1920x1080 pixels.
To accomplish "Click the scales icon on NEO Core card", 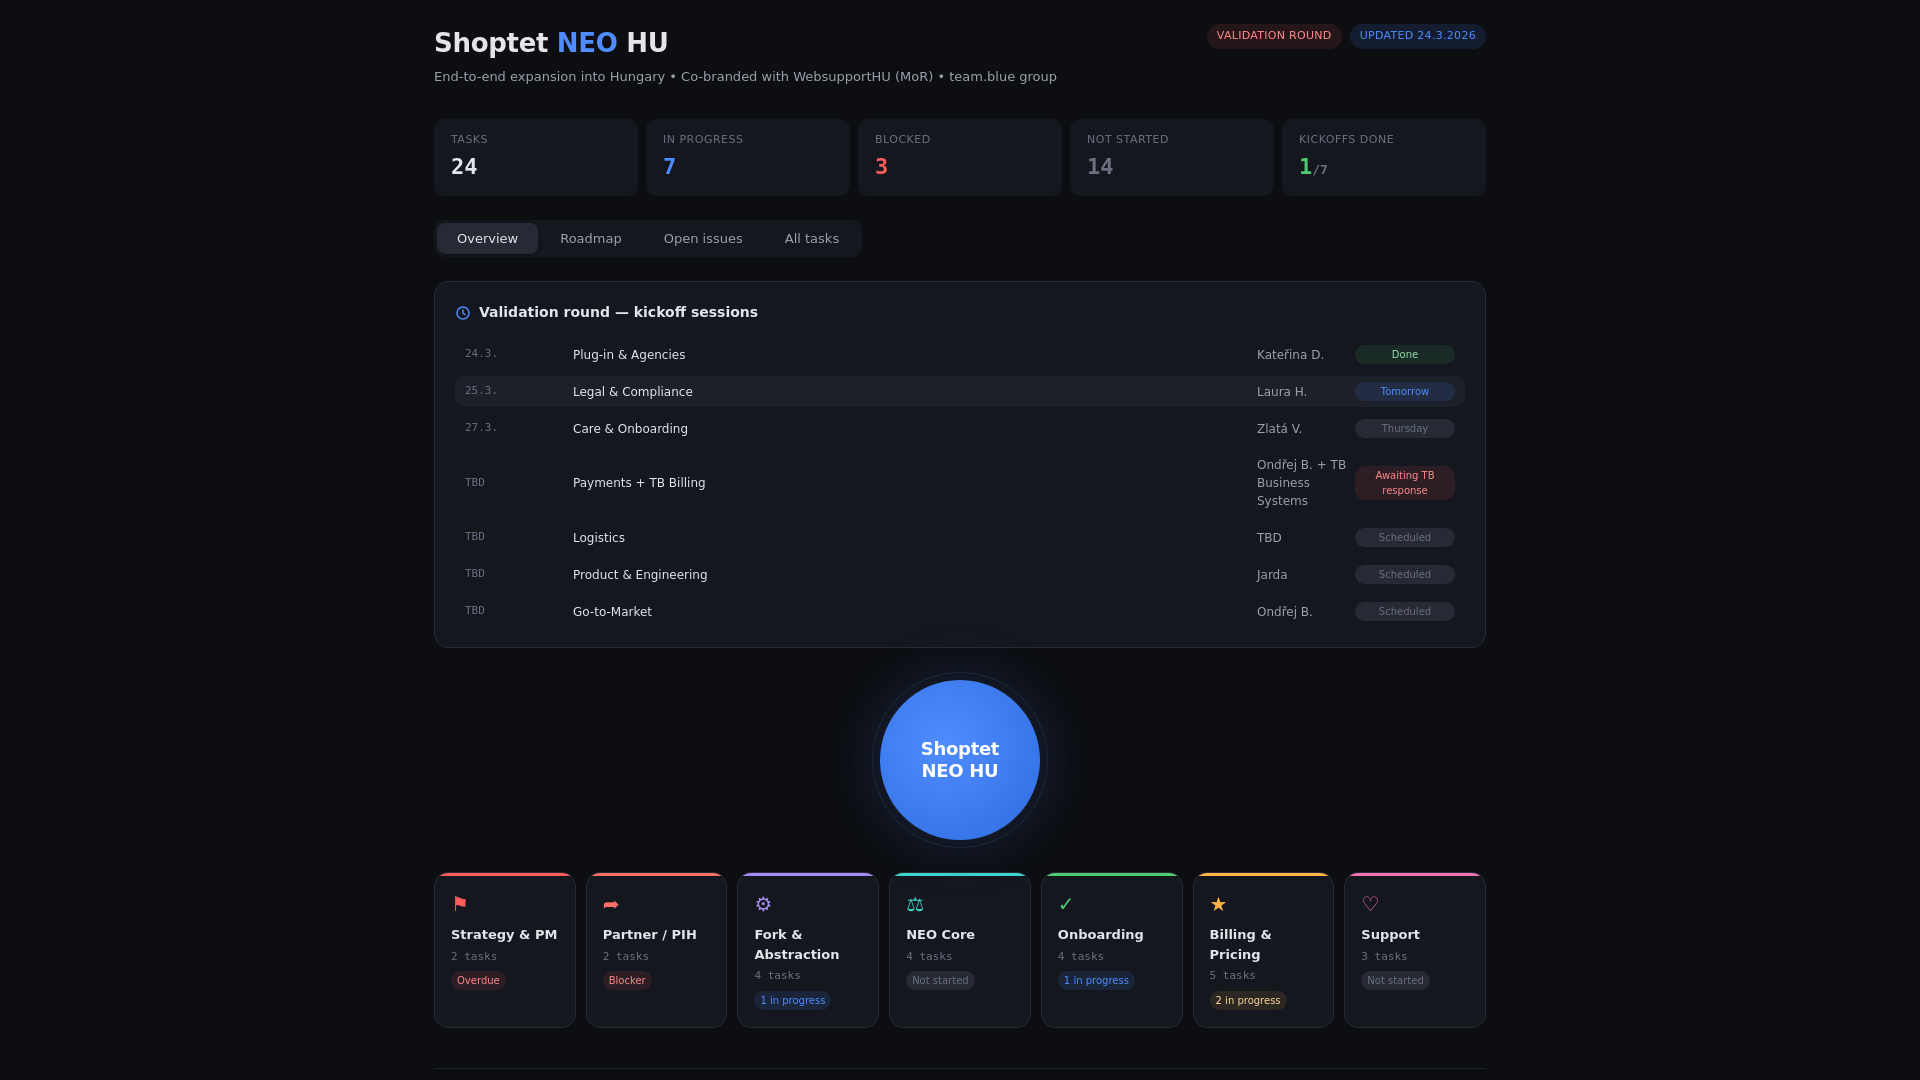I will point(915,905).
